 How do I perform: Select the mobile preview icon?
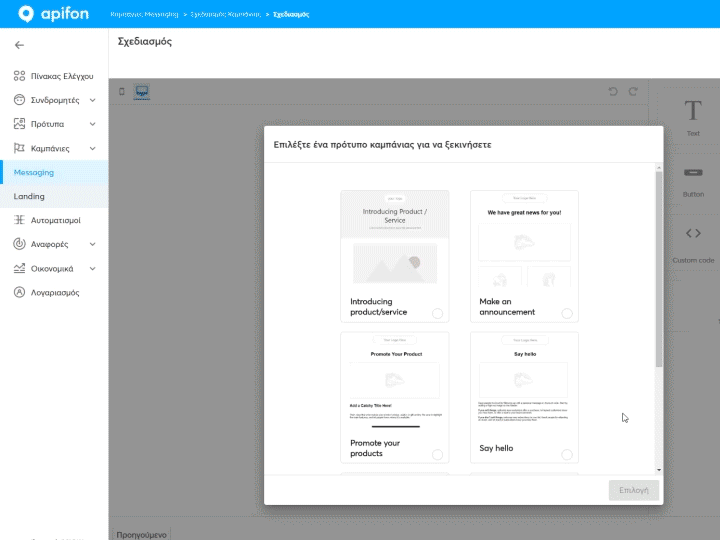tap(122, 92)
